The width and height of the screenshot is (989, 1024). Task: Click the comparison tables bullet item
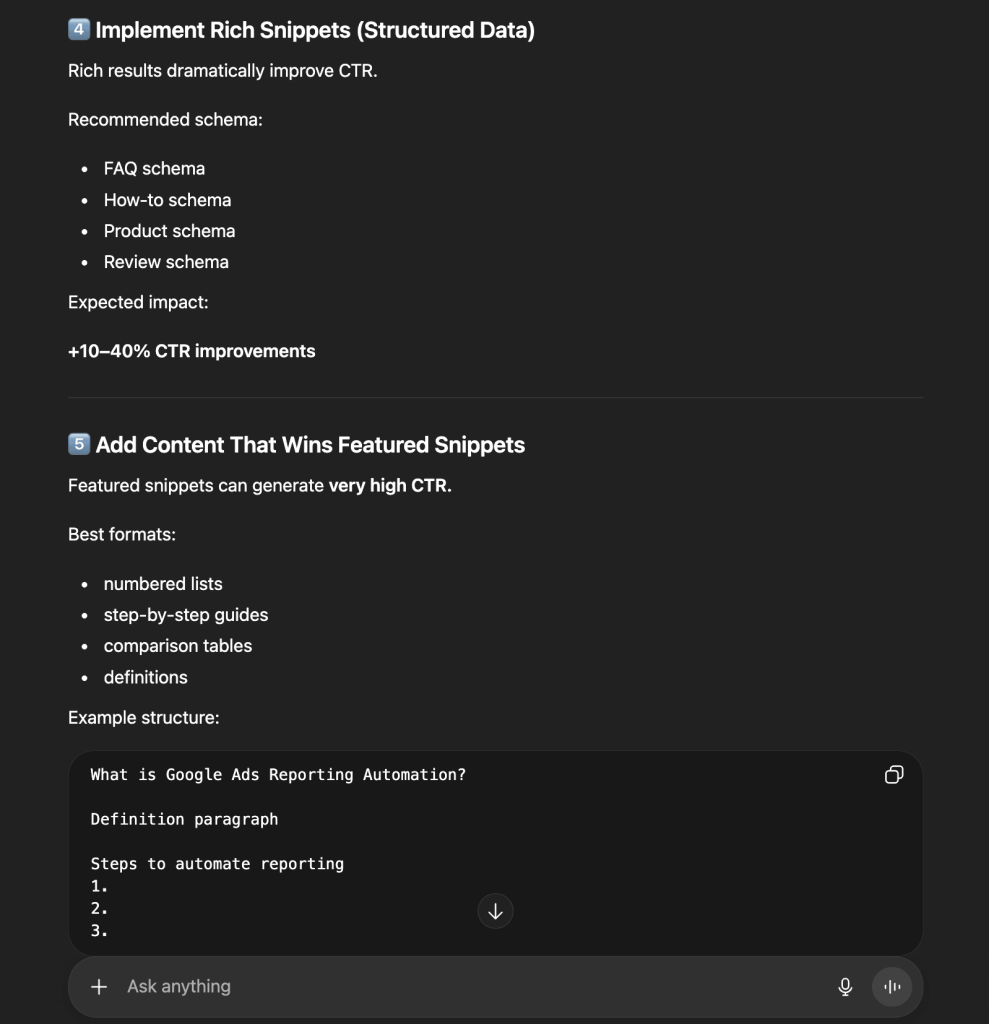[x=178, y=646]
